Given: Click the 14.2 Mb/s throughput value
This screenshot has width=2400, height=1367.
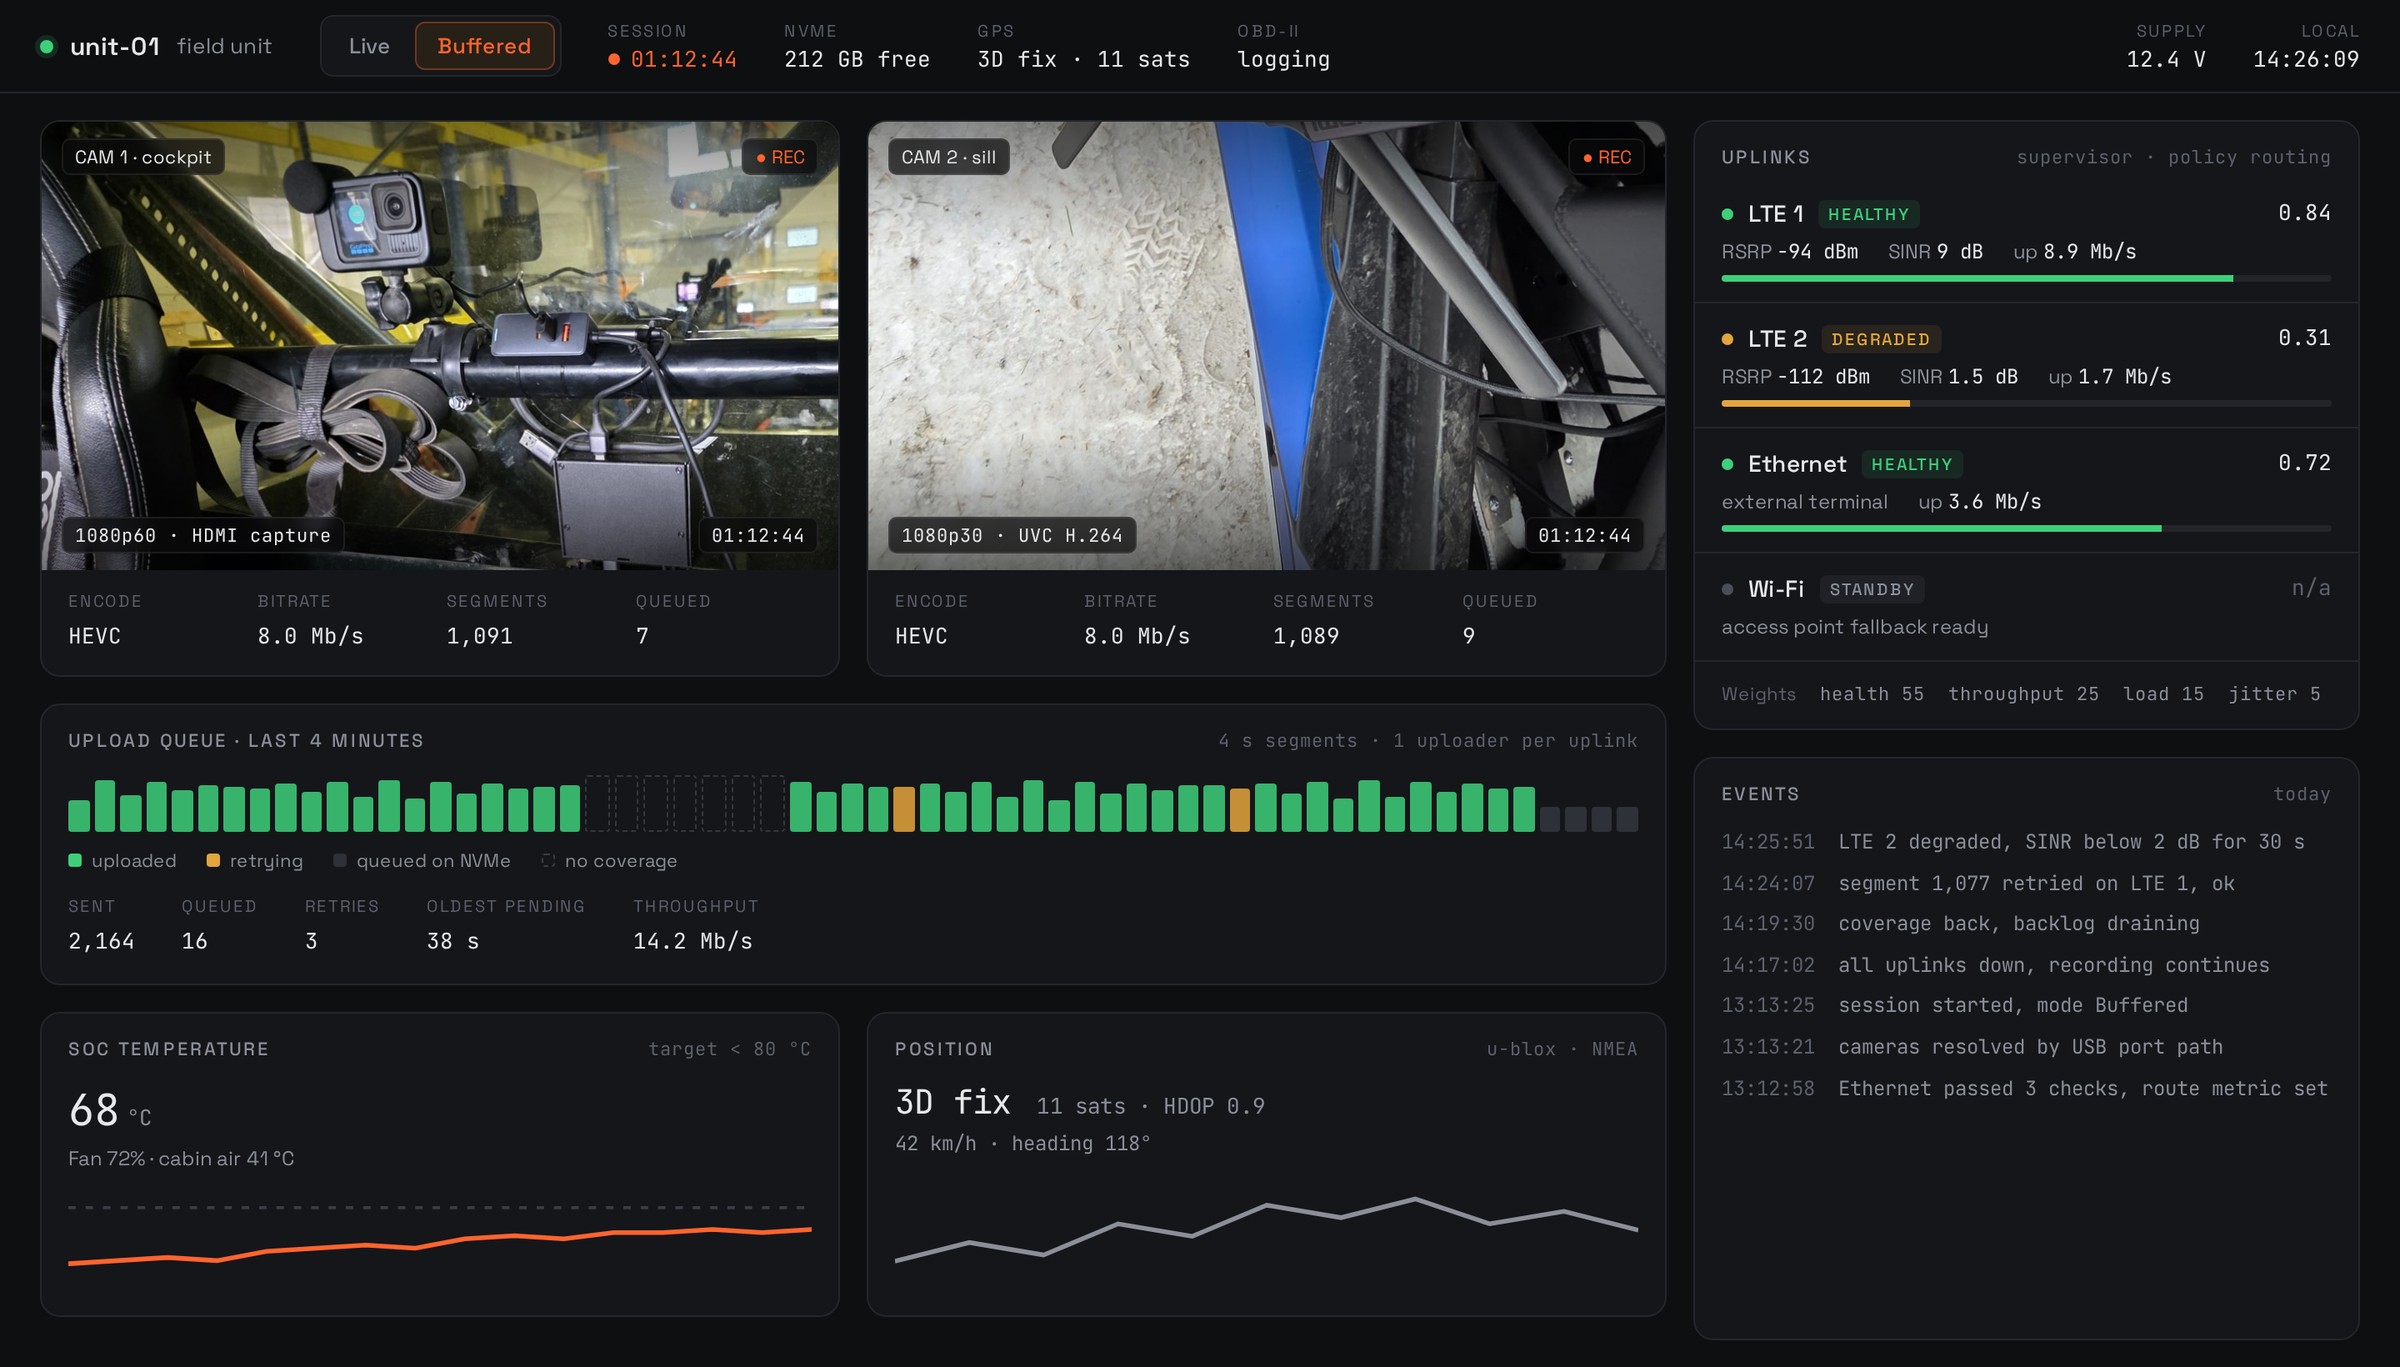Looking at the screenshot, I should coord(693,941).
